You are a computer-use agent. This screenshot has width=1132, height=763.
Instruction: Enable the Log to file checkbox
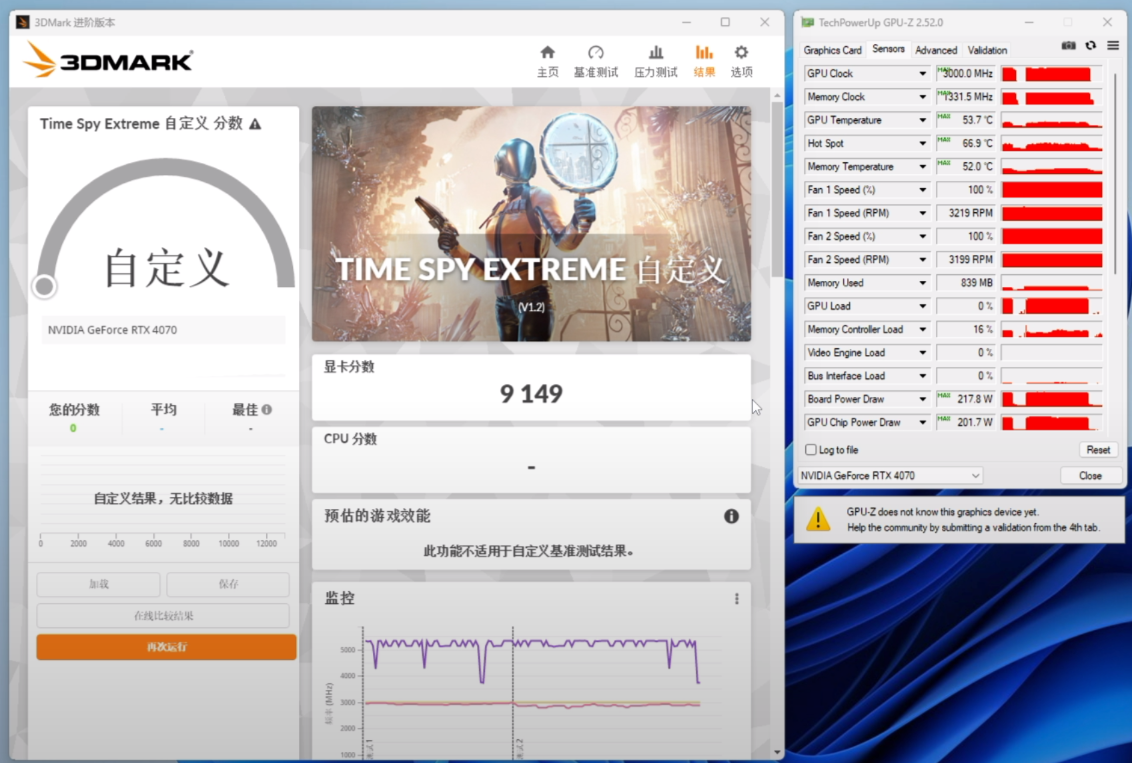click(811, 450)
